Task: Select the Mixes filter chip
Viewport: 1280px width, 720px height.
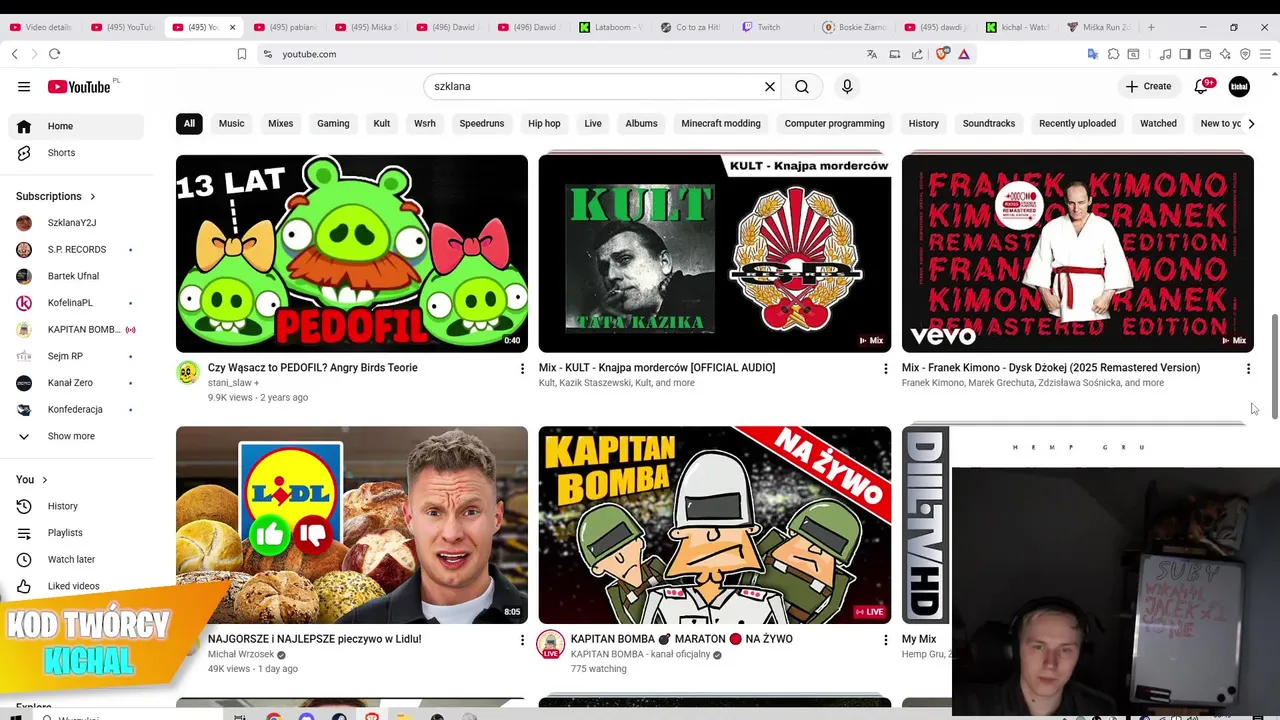Action: click(x=280, y=123)
